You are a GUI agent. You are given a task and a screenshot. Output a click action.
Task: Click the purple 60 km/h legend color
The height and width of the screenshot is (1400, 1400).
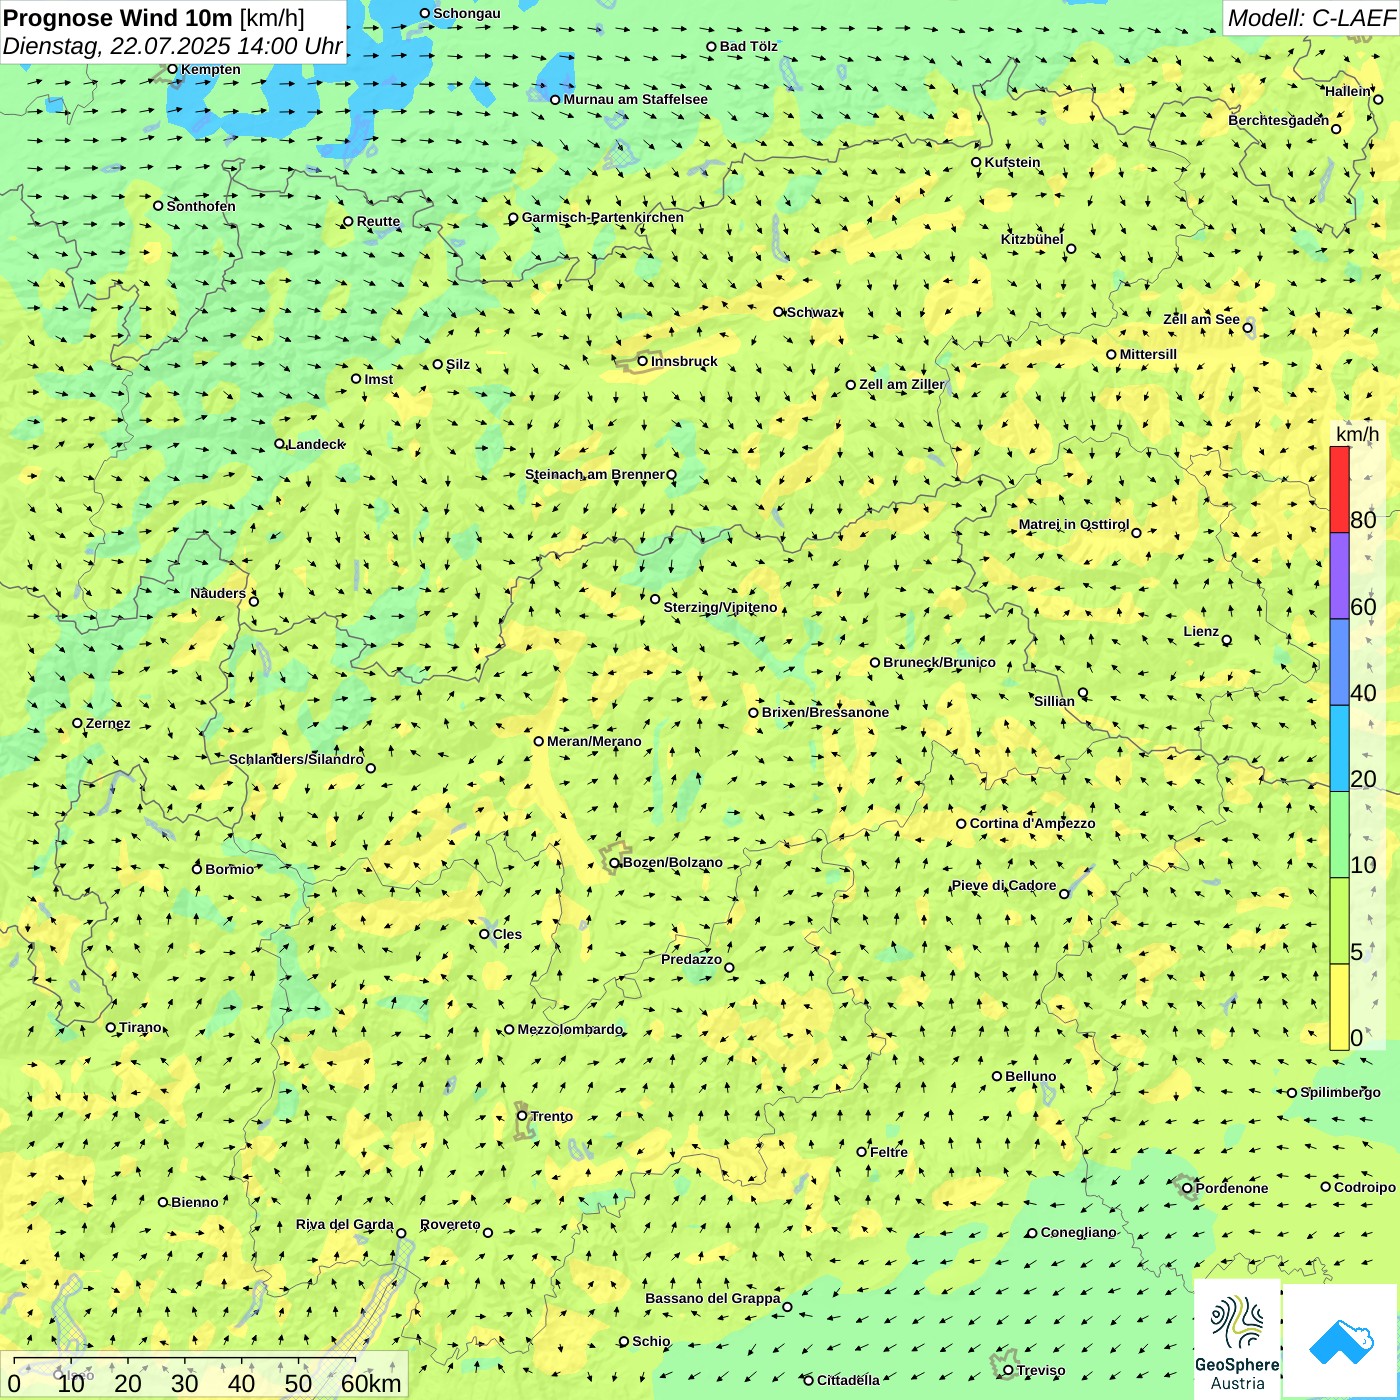click(x=1339, y=576)
